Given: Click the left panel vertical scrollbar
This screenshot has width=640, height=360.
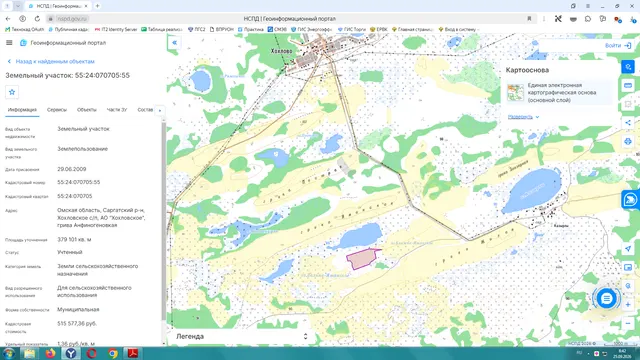Looking at the screenshot, I should click(x=164, y=220).
